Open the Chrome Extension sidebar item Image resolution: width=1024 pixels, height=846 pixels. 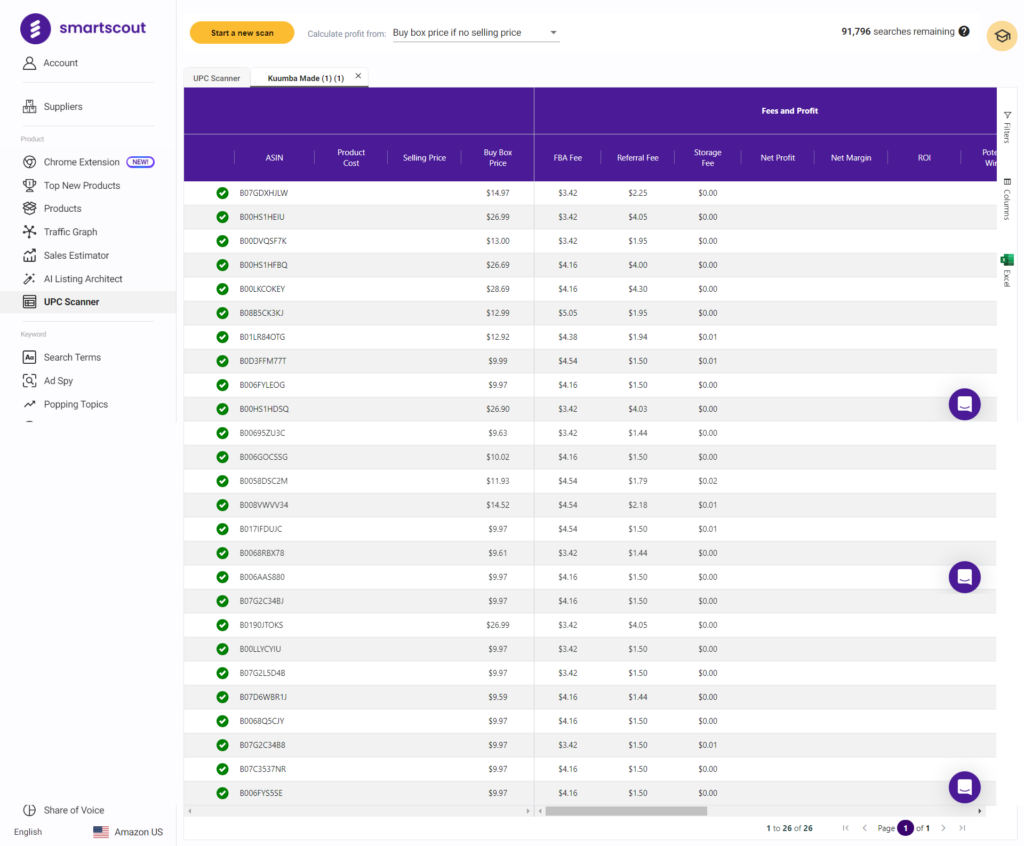(x=81, y=162)
